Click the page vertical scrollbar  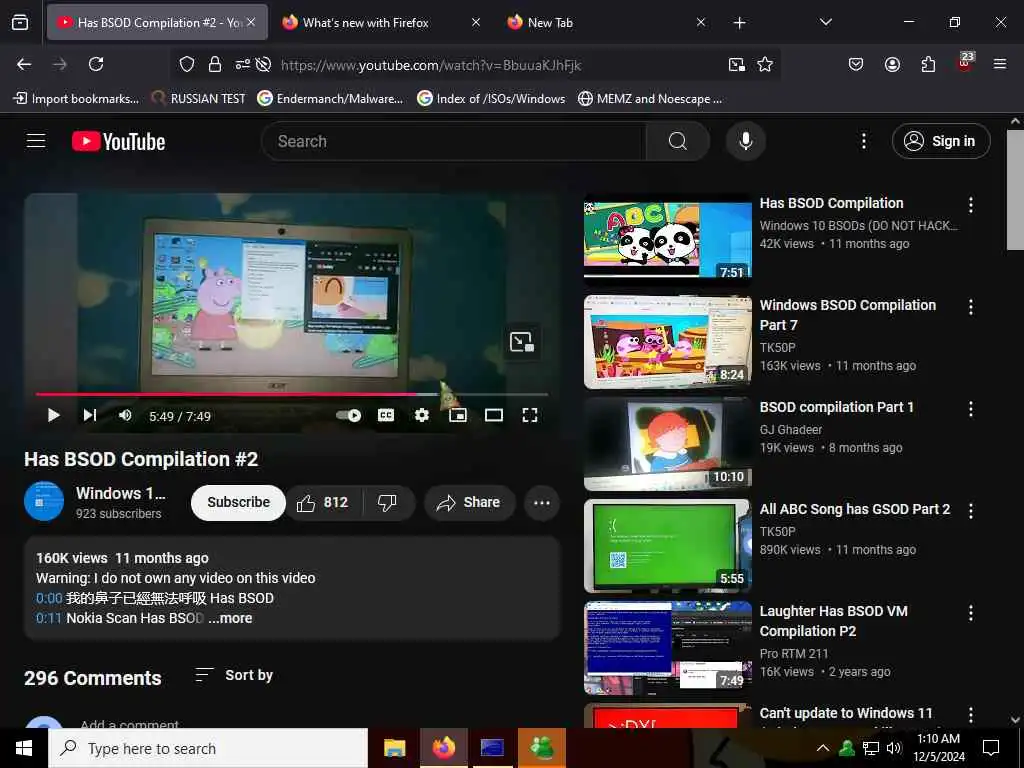click(x=1015, y=189)
